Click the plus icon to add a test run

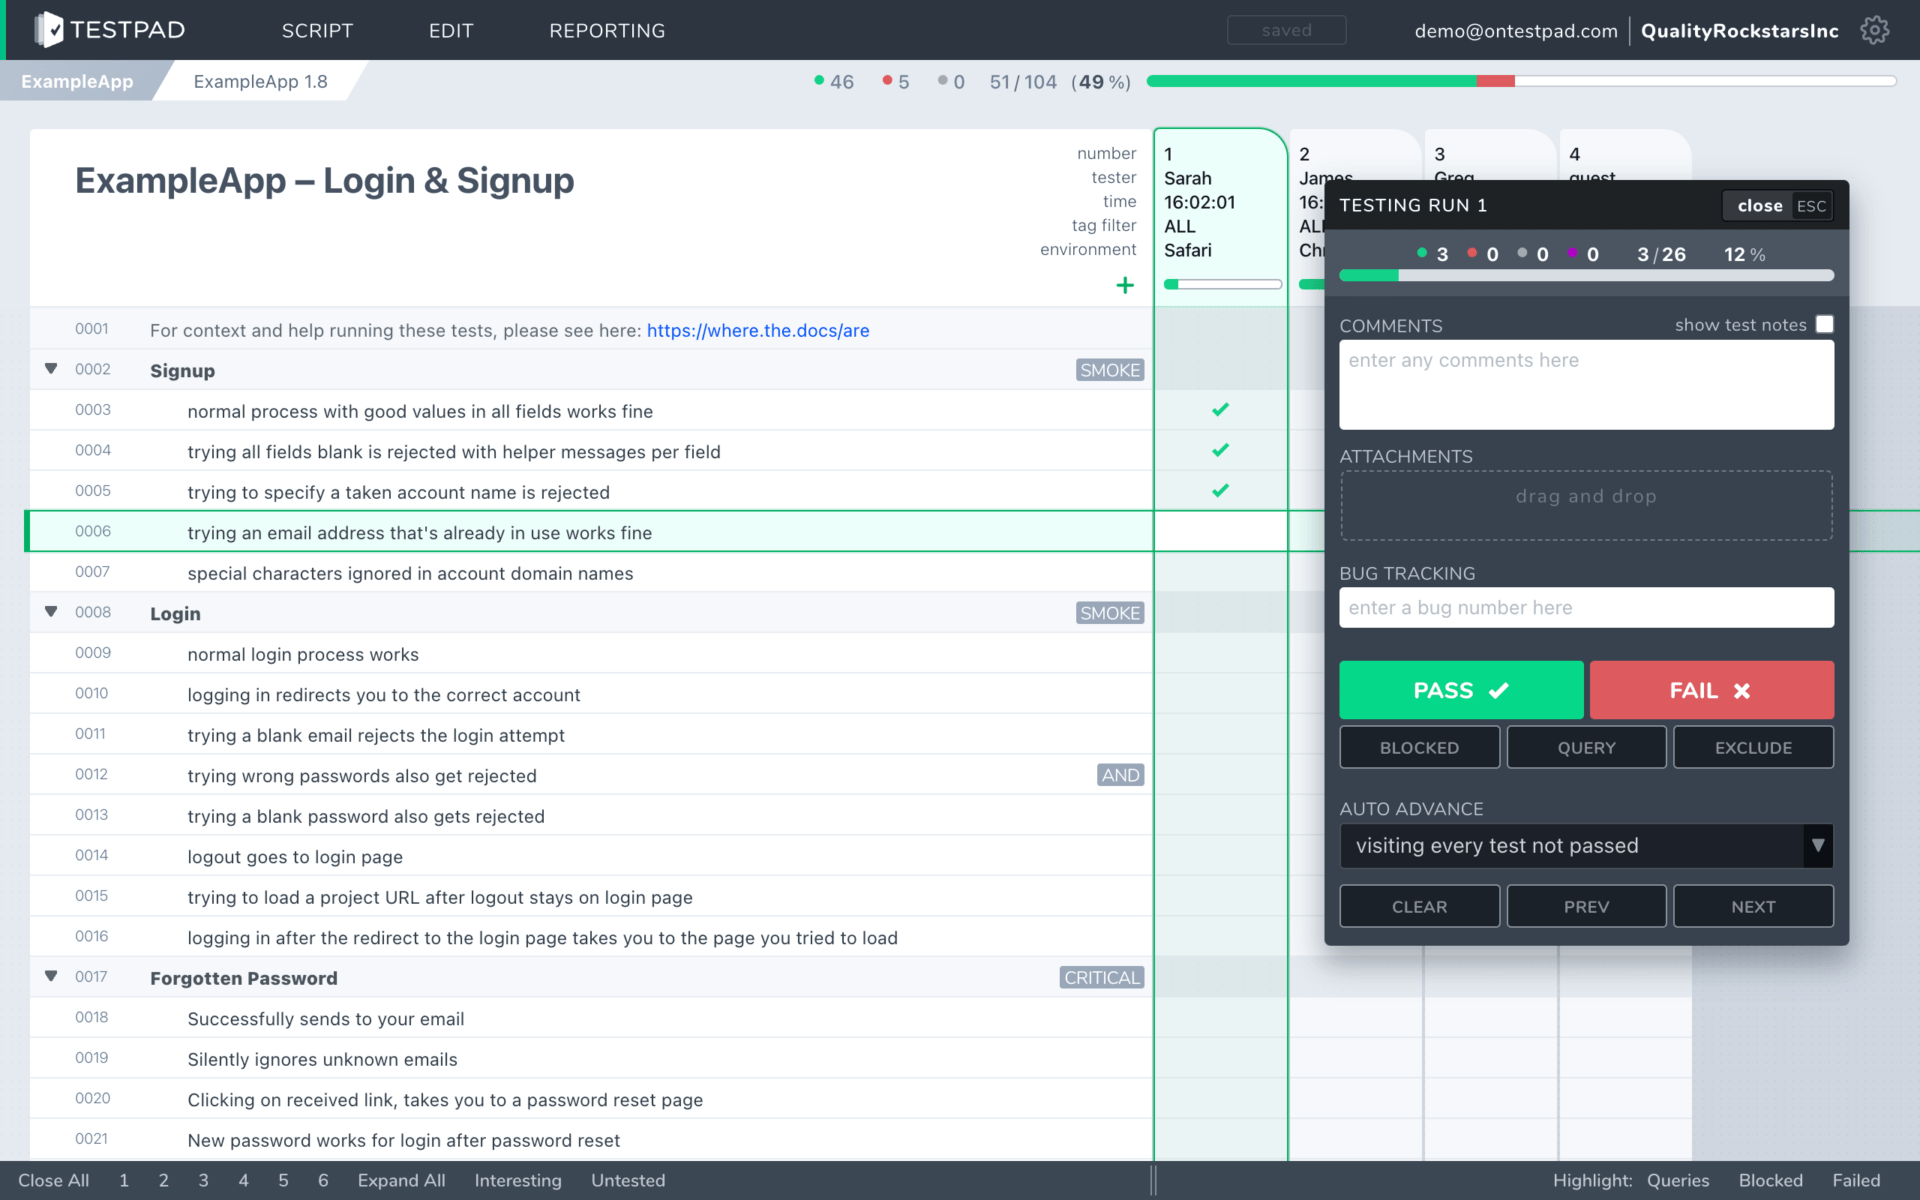pyautogui.click(x=1125, y=285)
